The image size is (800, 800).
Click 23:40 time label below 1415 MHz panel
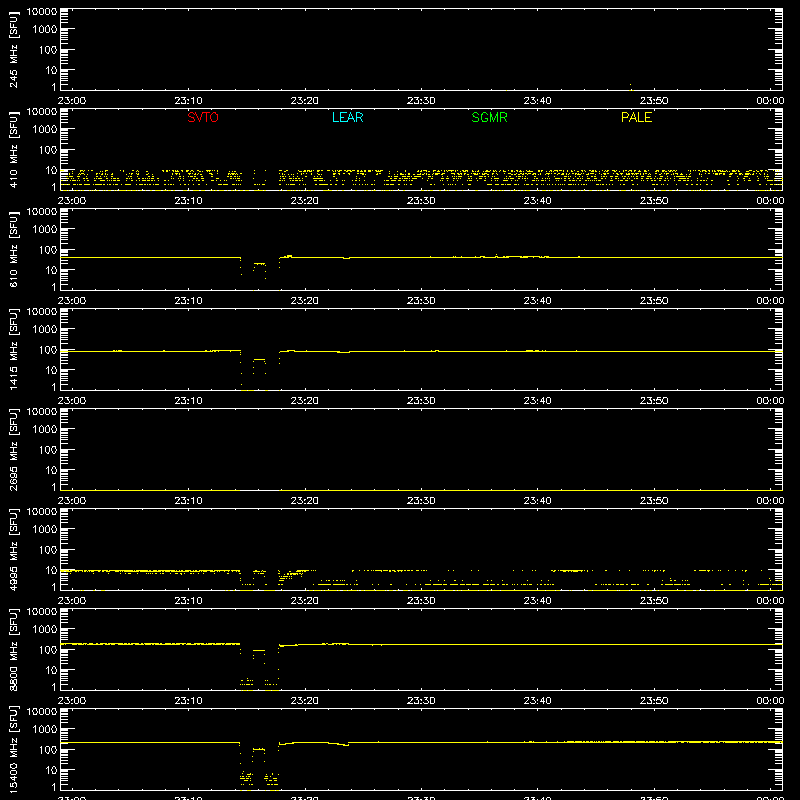(x=537, y=401)
